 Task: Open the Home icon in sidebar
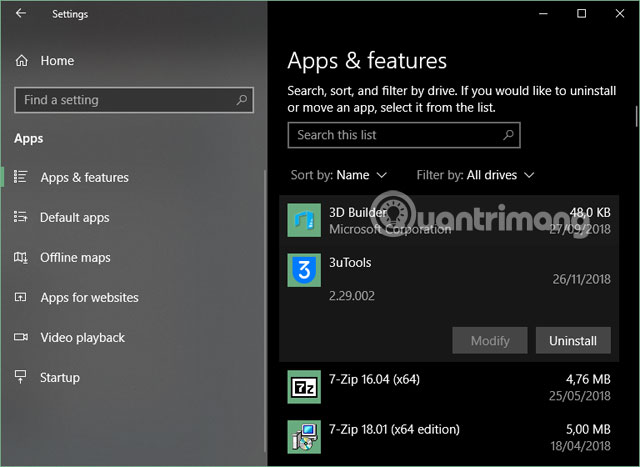22,61
